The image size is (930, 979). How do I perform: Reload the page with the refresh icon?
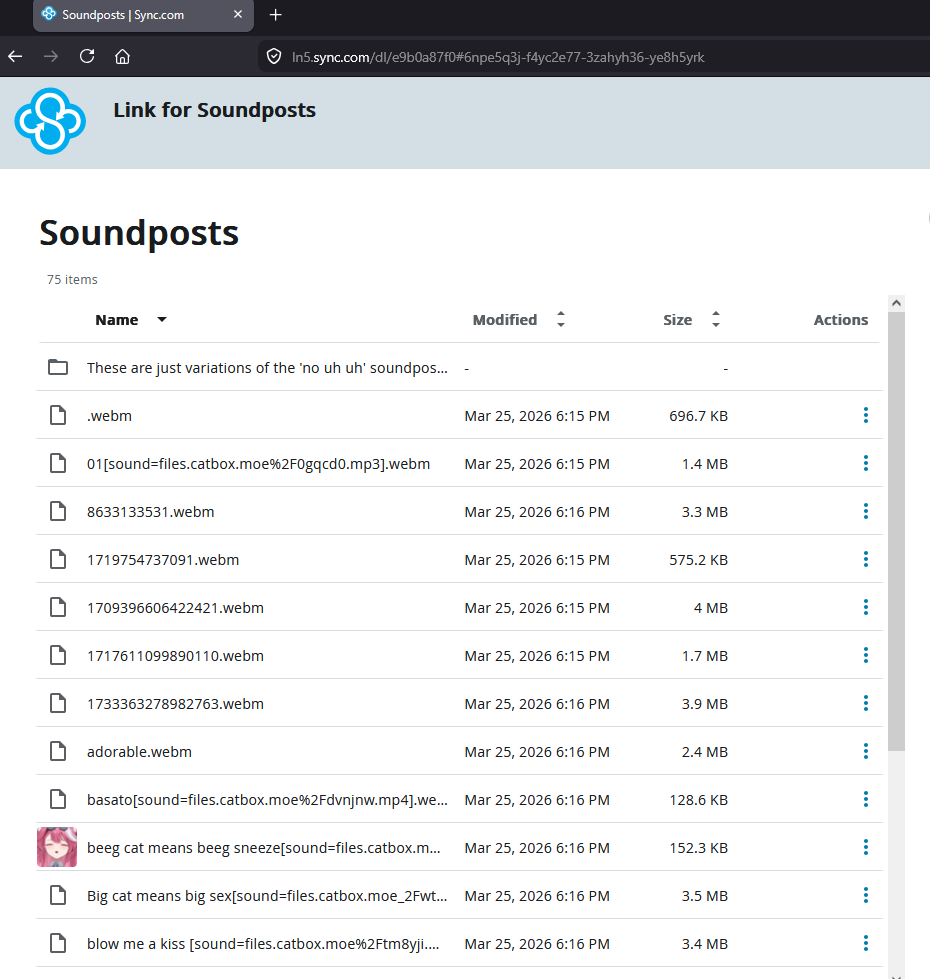point(87,56)
